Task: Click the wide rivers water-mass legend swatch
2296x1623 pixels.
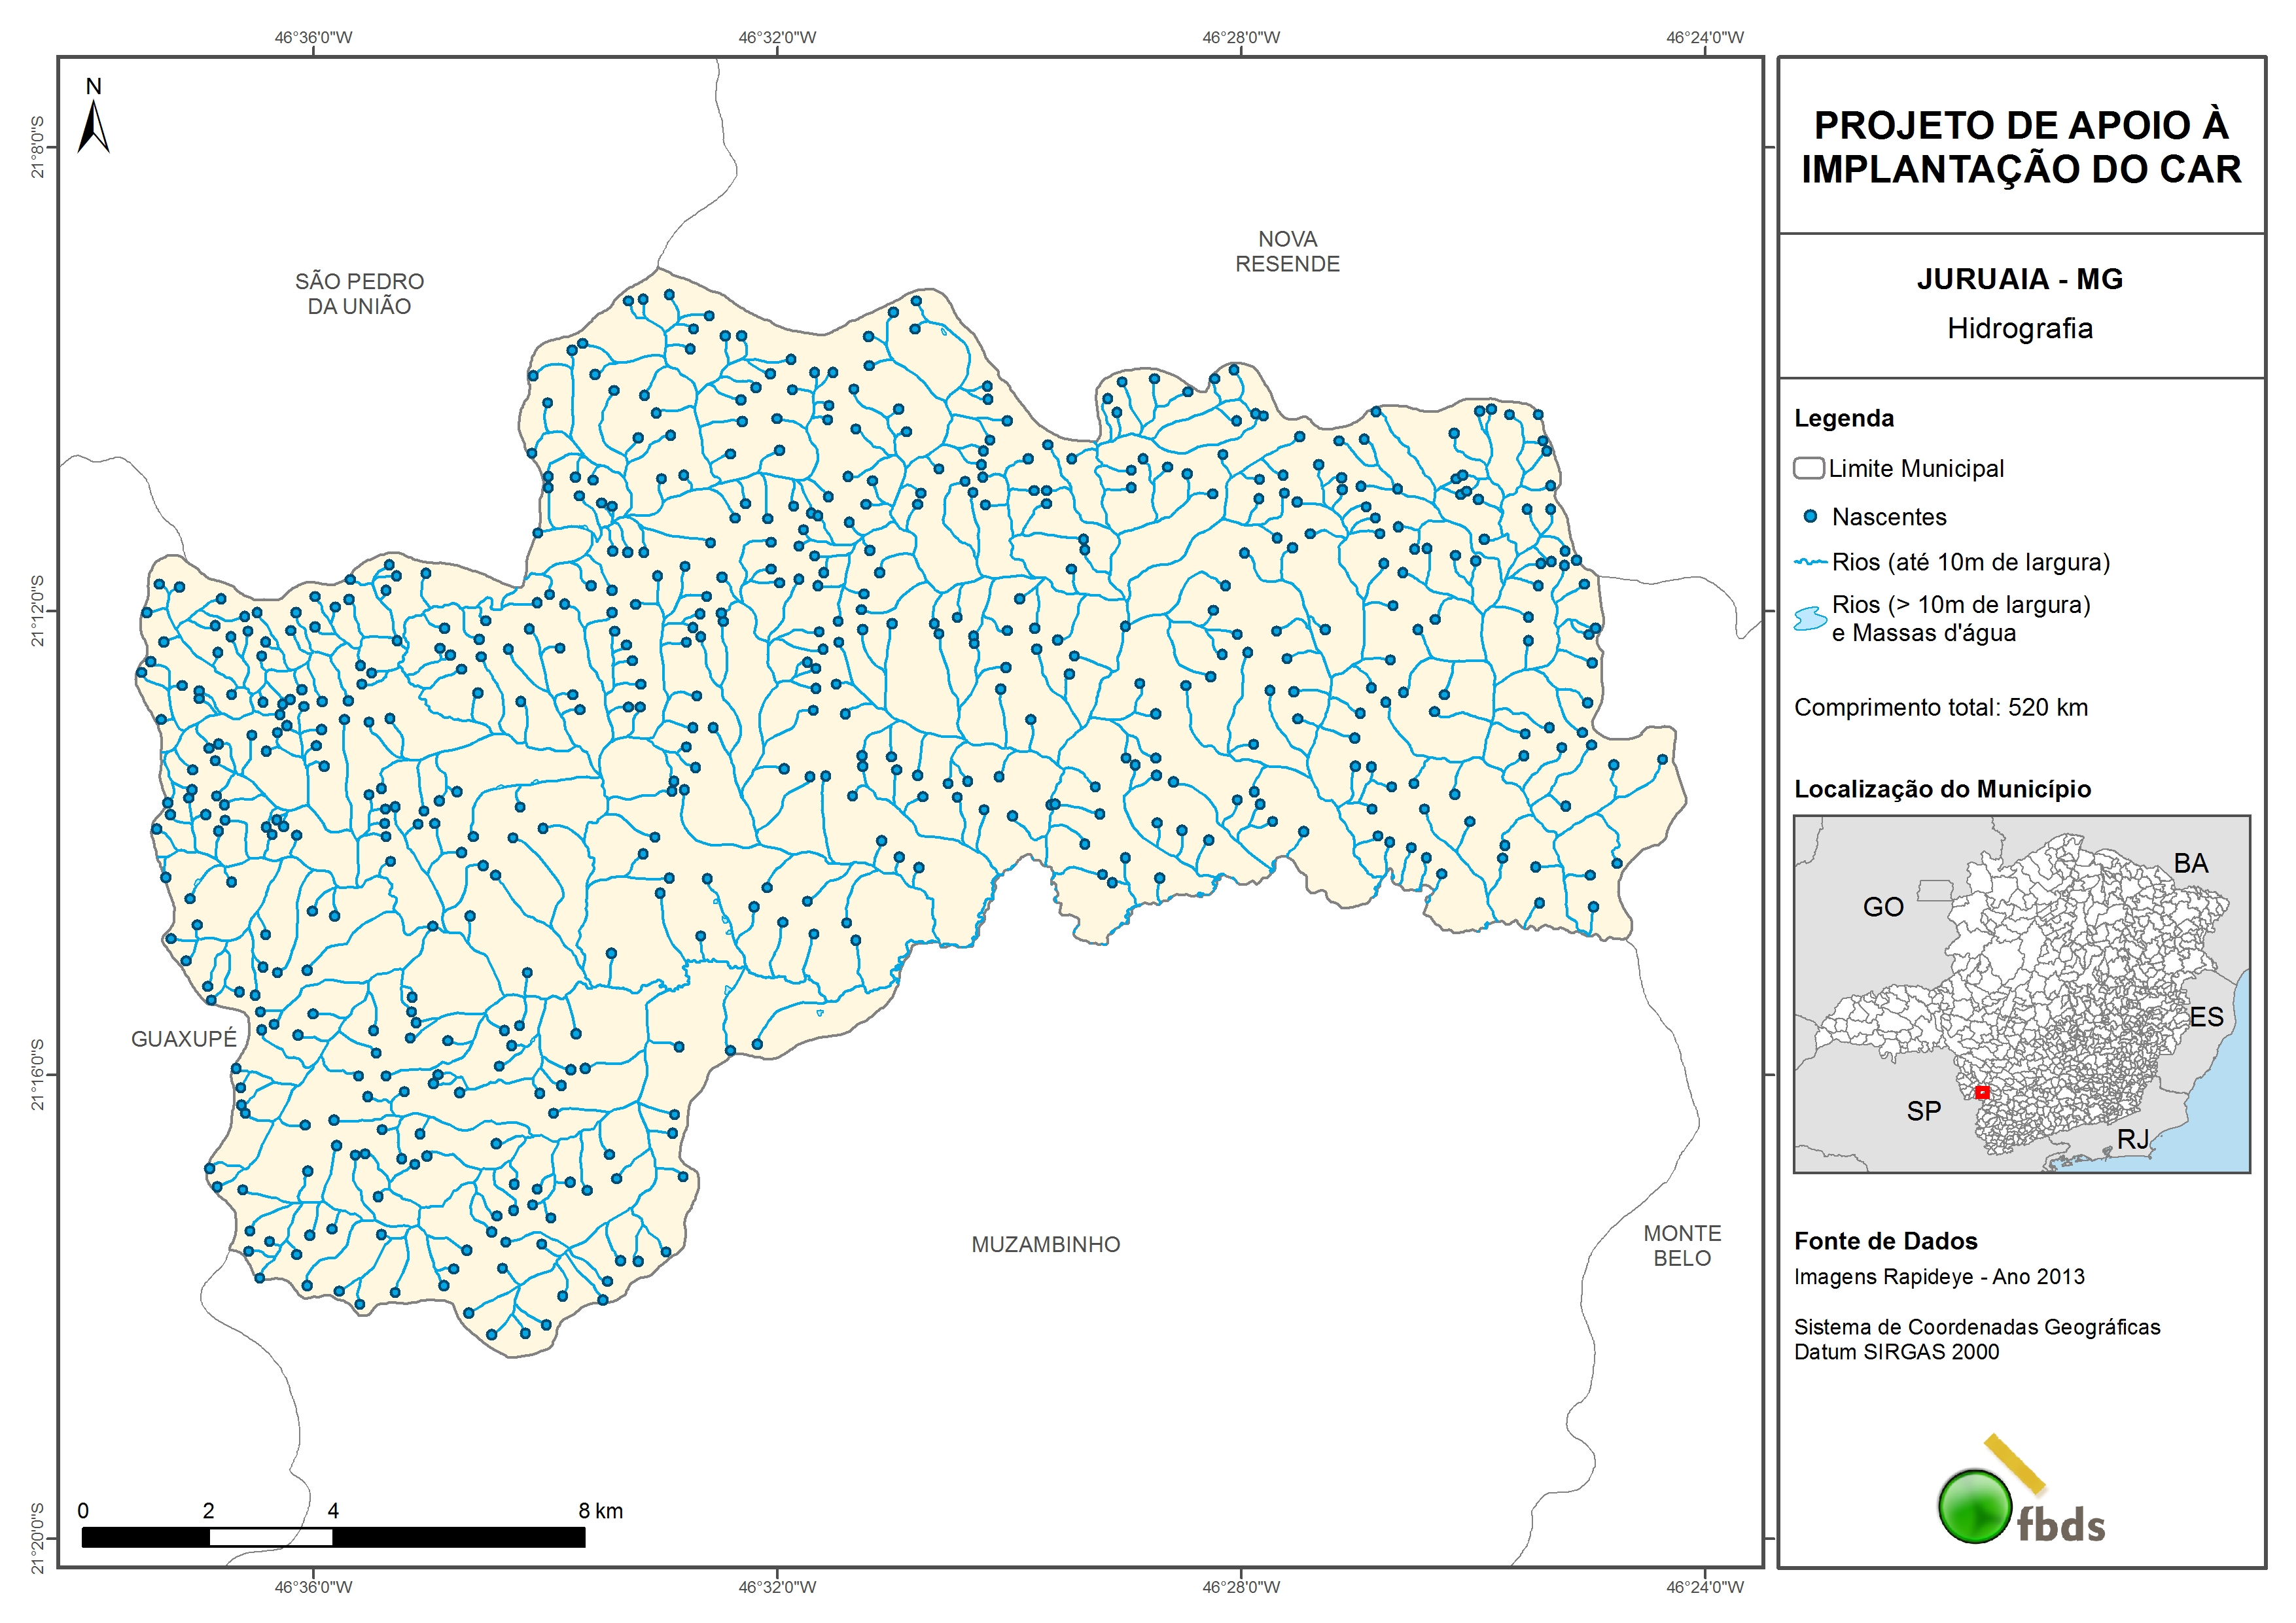Action: pos(1810,618)
